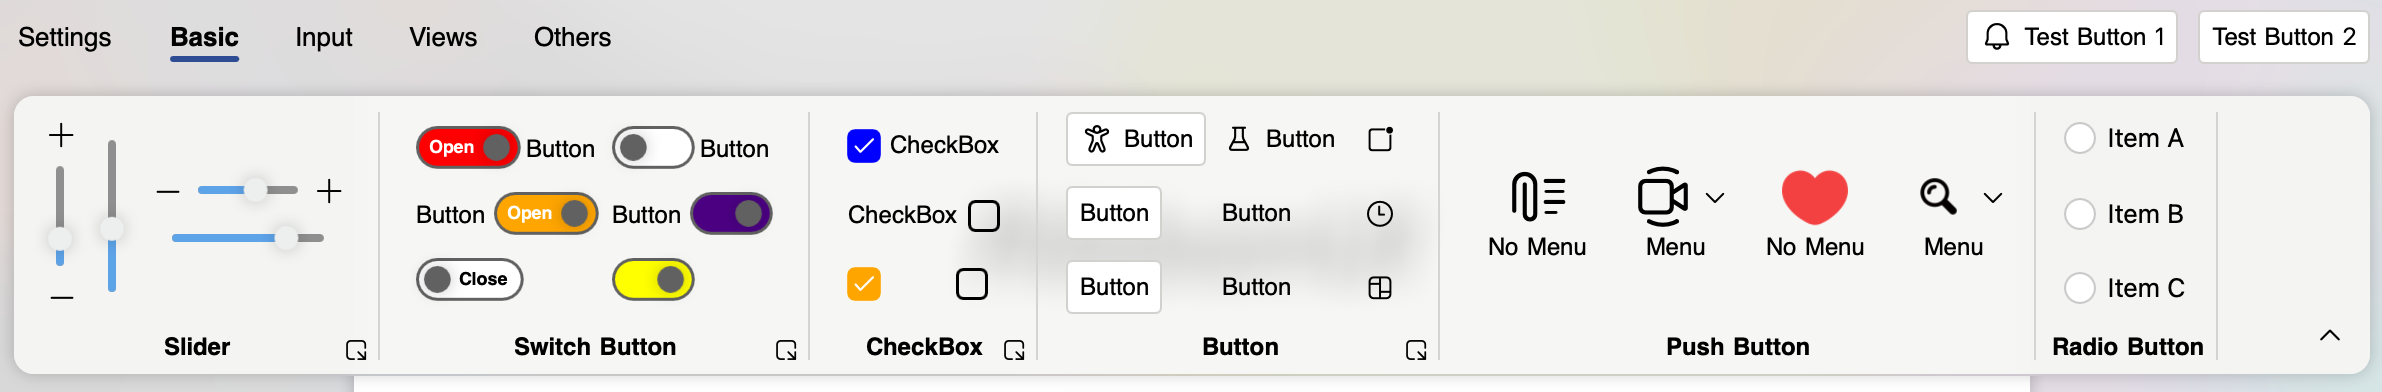The width and height of the screenshot is (2382, 392).
Task: Click the lower horizontal slider track
Action: click(x=248, y=238)
